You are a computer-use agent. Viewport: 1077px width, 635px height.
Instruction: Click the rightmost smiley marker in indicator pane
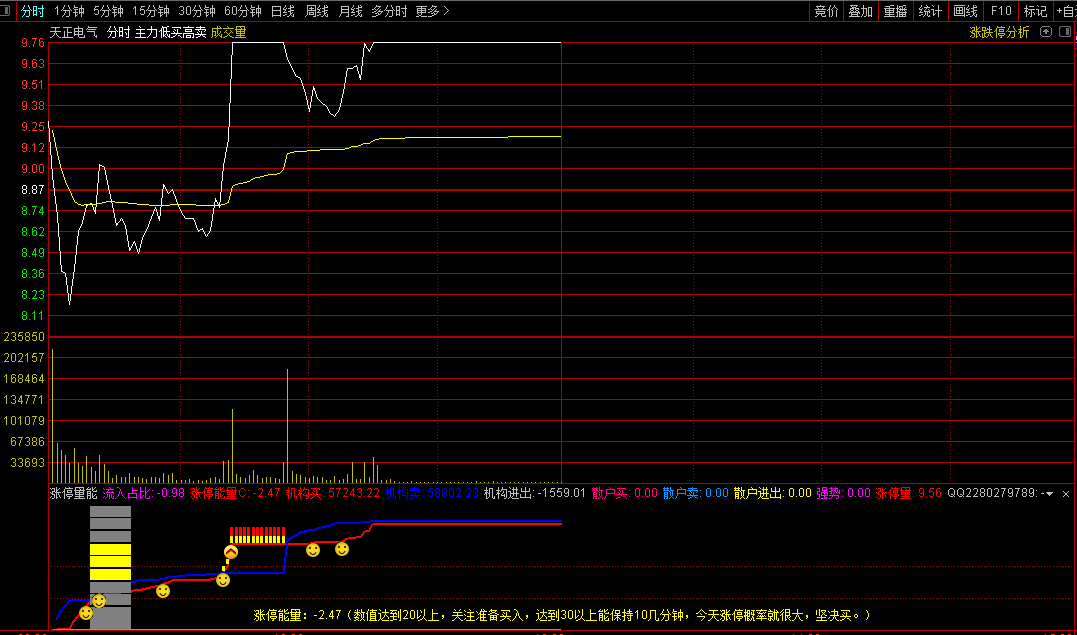[341, 548]
